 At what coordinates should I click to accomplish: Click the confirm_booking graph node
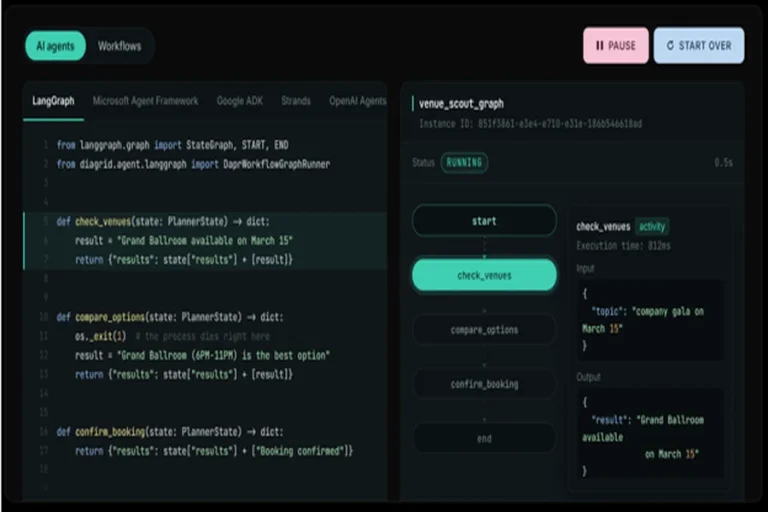484,384
